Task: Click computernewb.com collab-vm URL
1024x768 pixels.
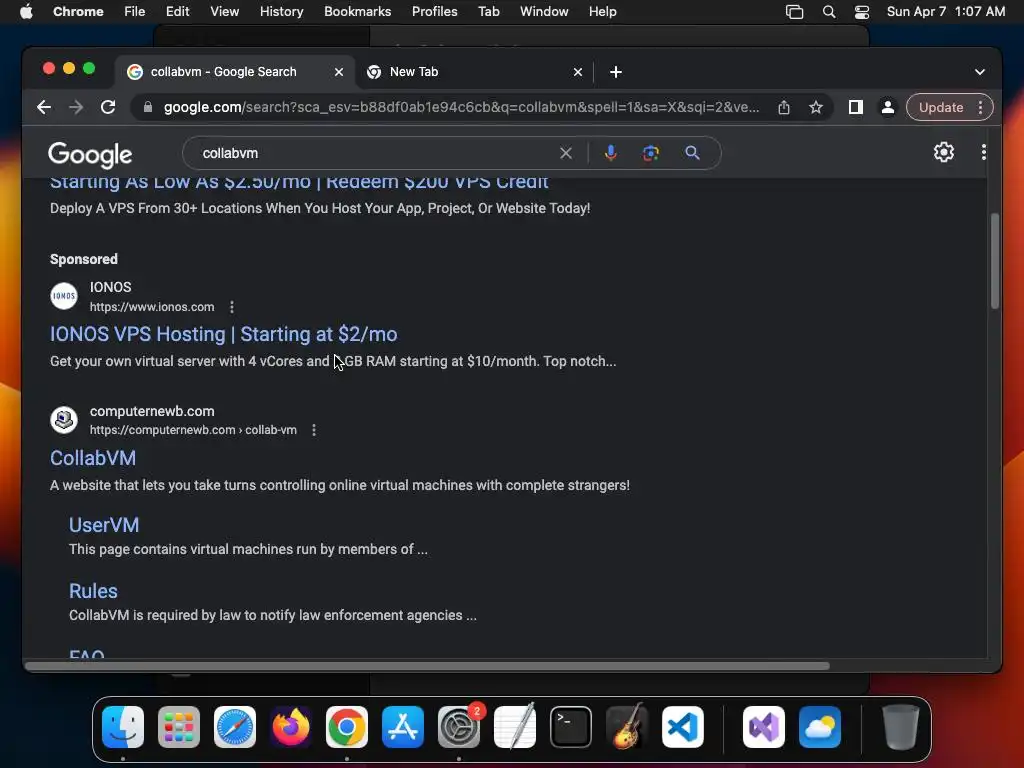Action: [193, 430]
